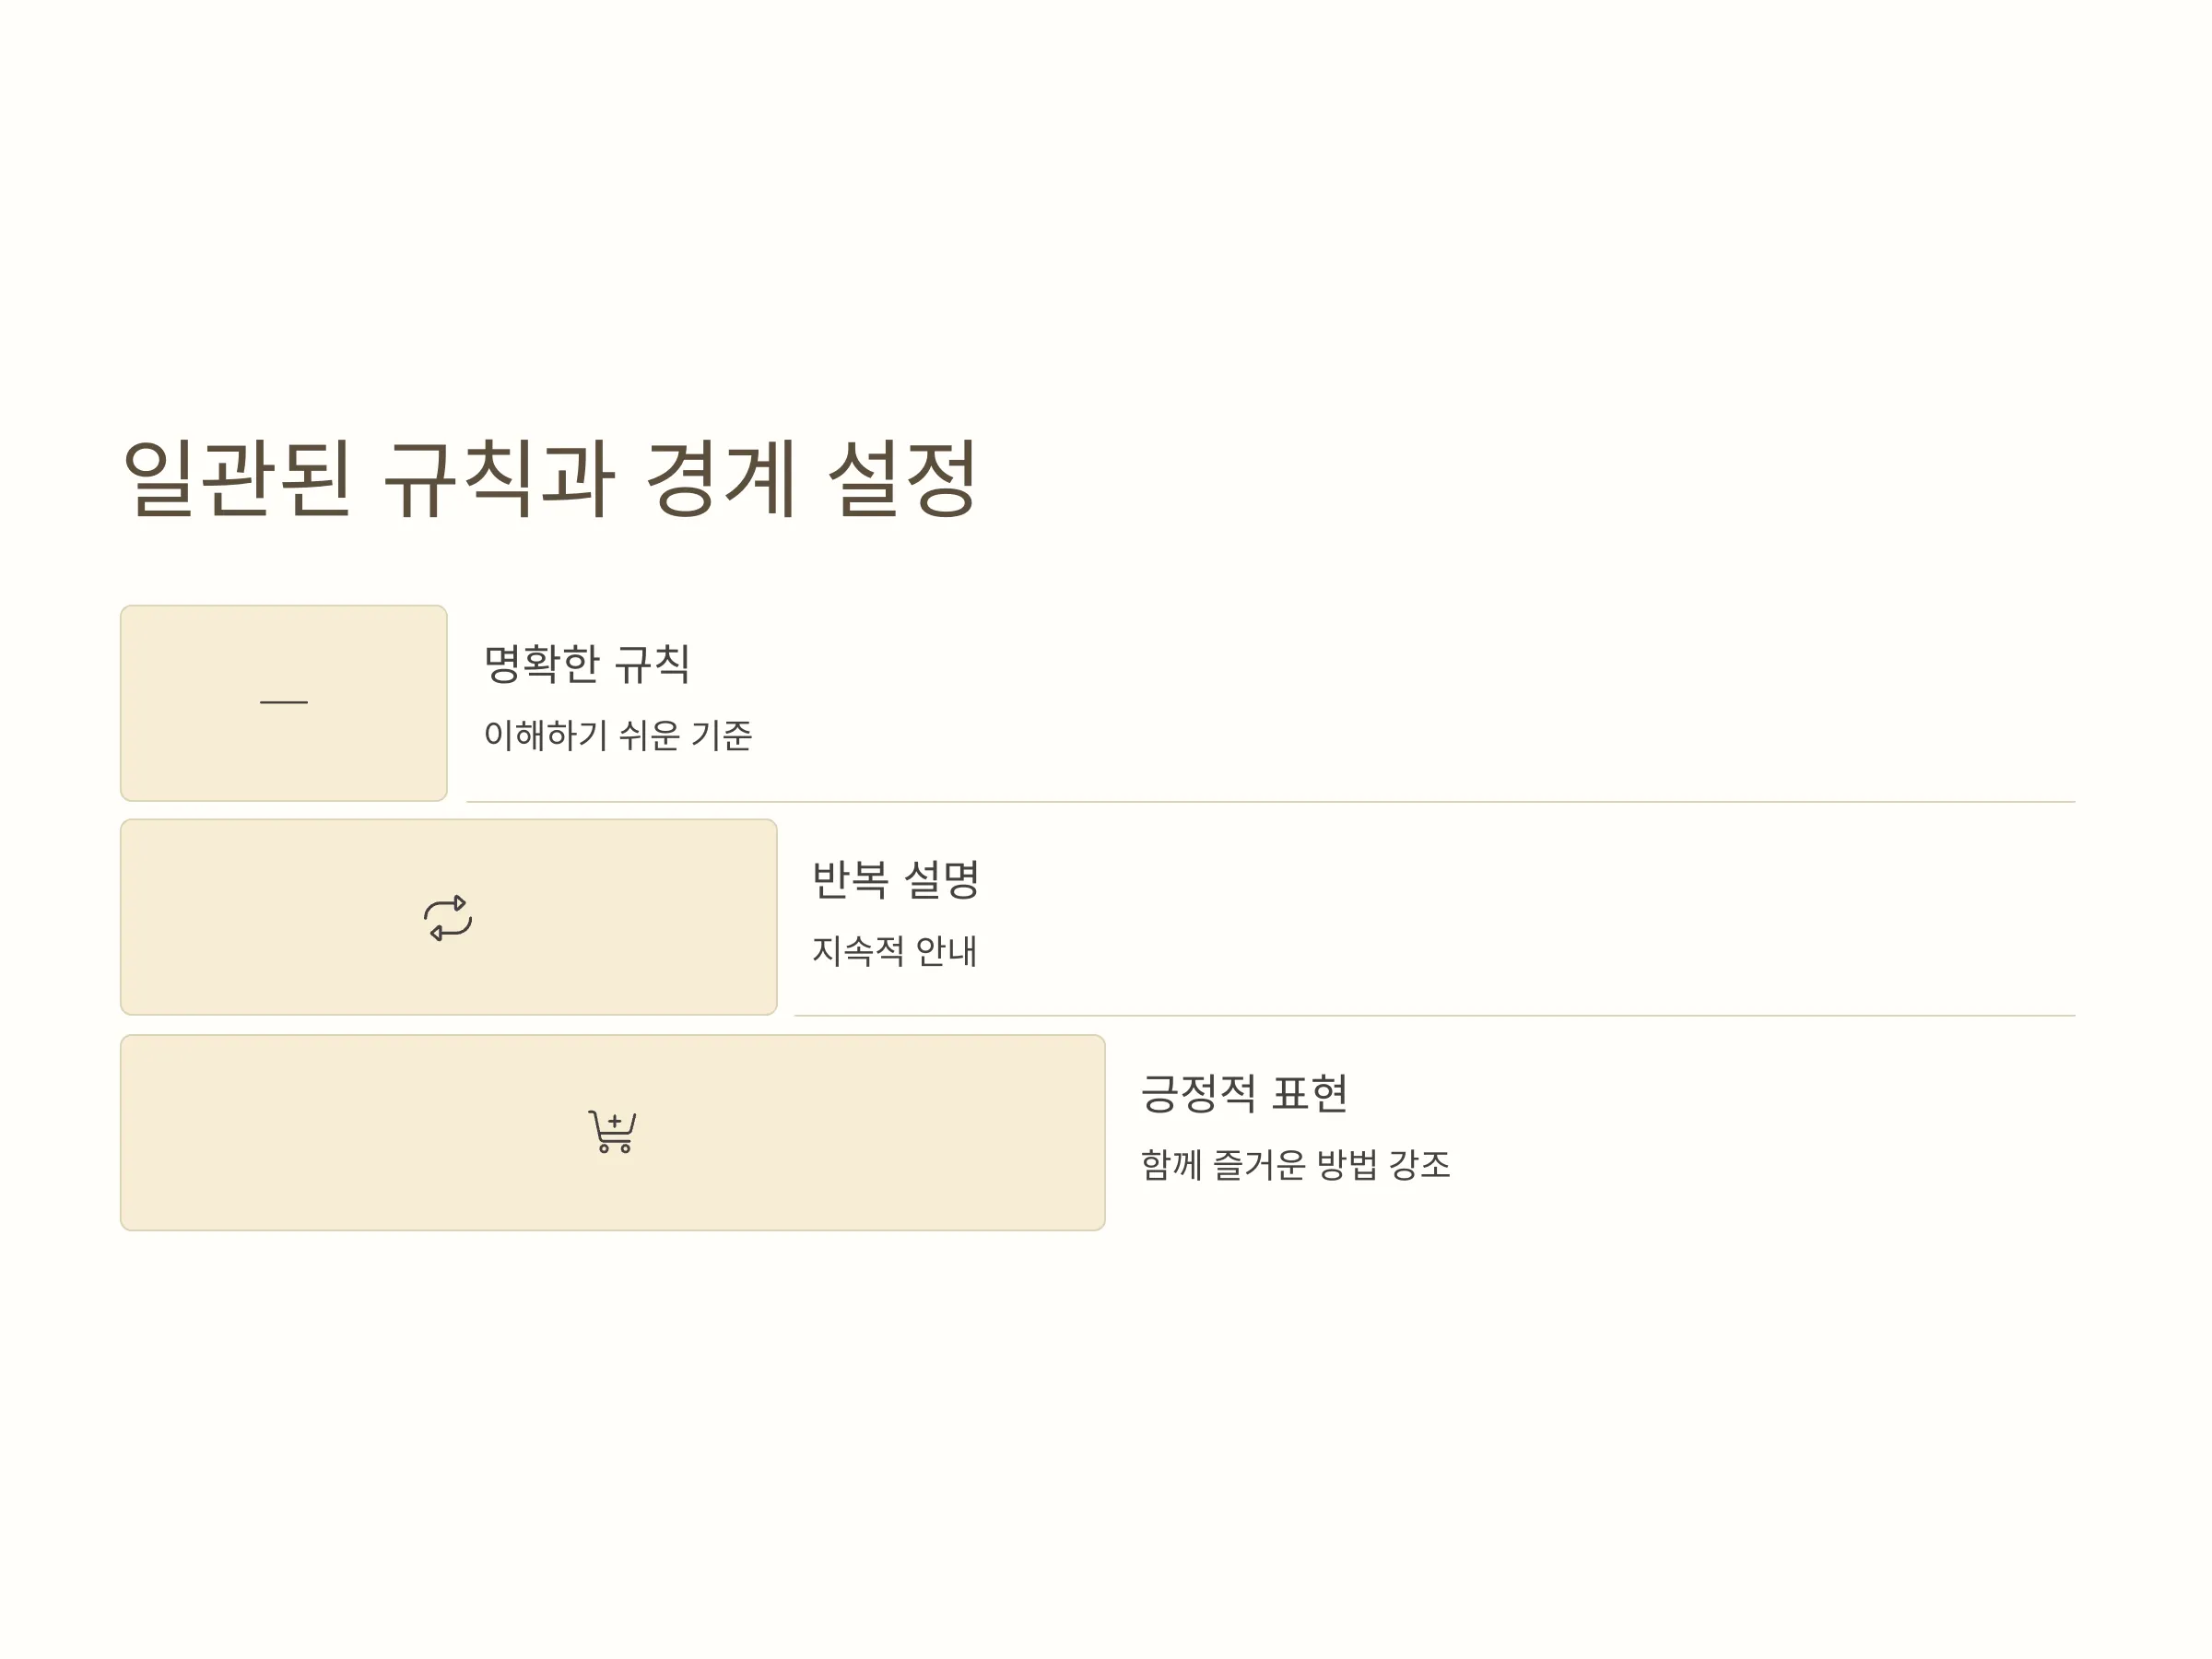Select the 반복 설명 heading
Screen dimensions: 2212x1659
click(895, 879)
